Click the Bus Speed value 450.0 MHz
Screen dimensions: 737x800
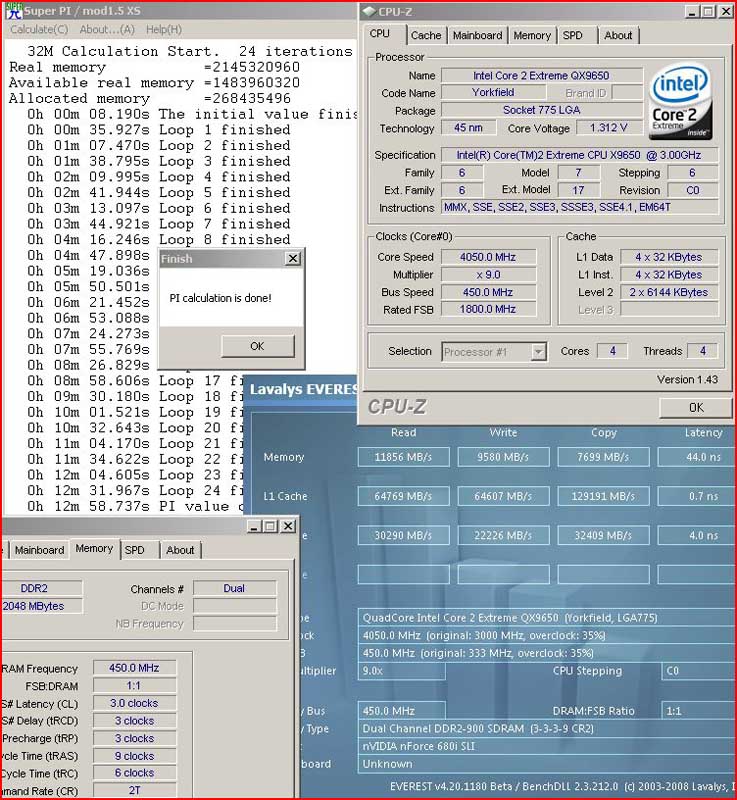click(x=488, y=292)
